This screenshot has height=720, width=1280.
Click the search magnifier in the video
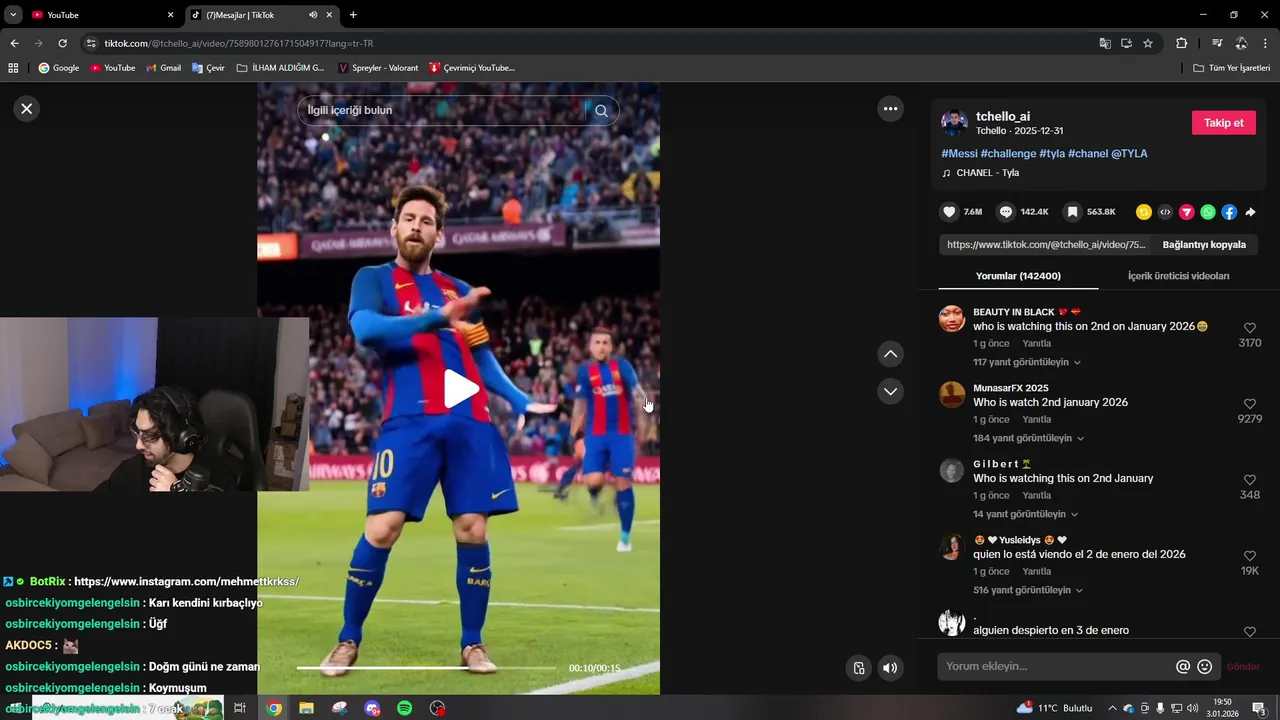tap(601, 111)
